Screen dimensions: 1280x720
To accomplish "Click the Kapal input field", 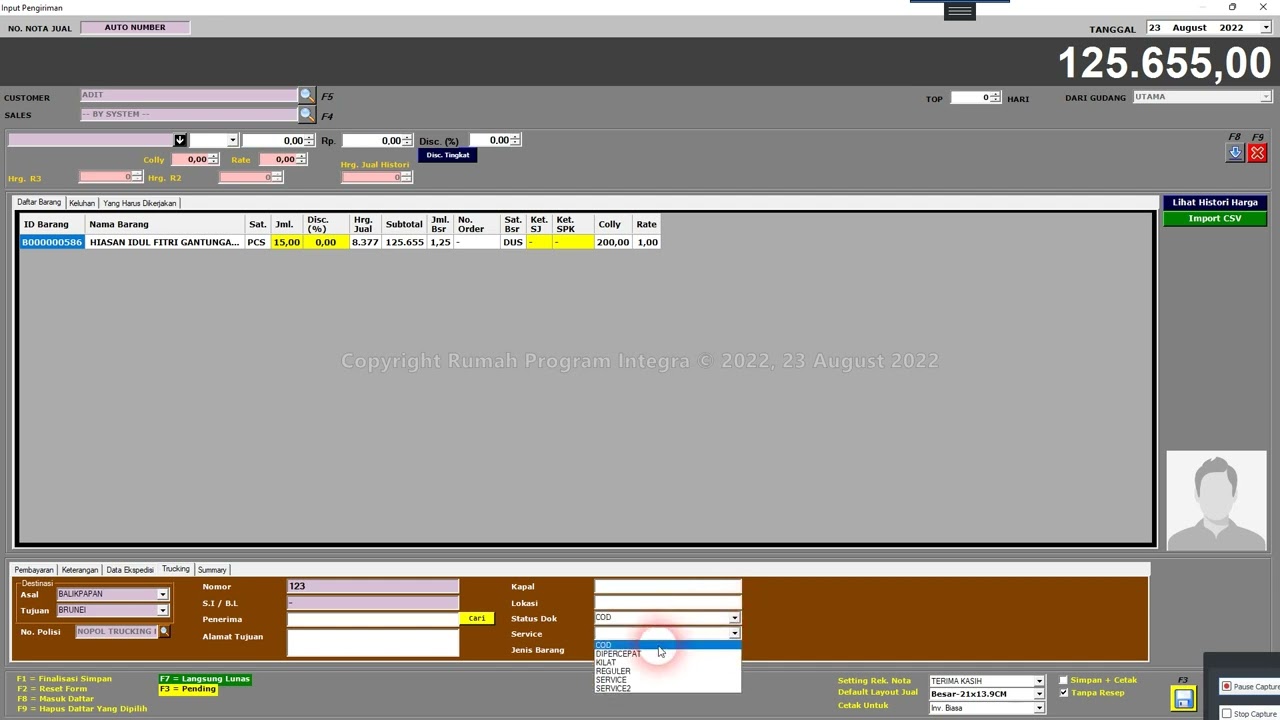I will pyautogui.click(x=668, y=587).
